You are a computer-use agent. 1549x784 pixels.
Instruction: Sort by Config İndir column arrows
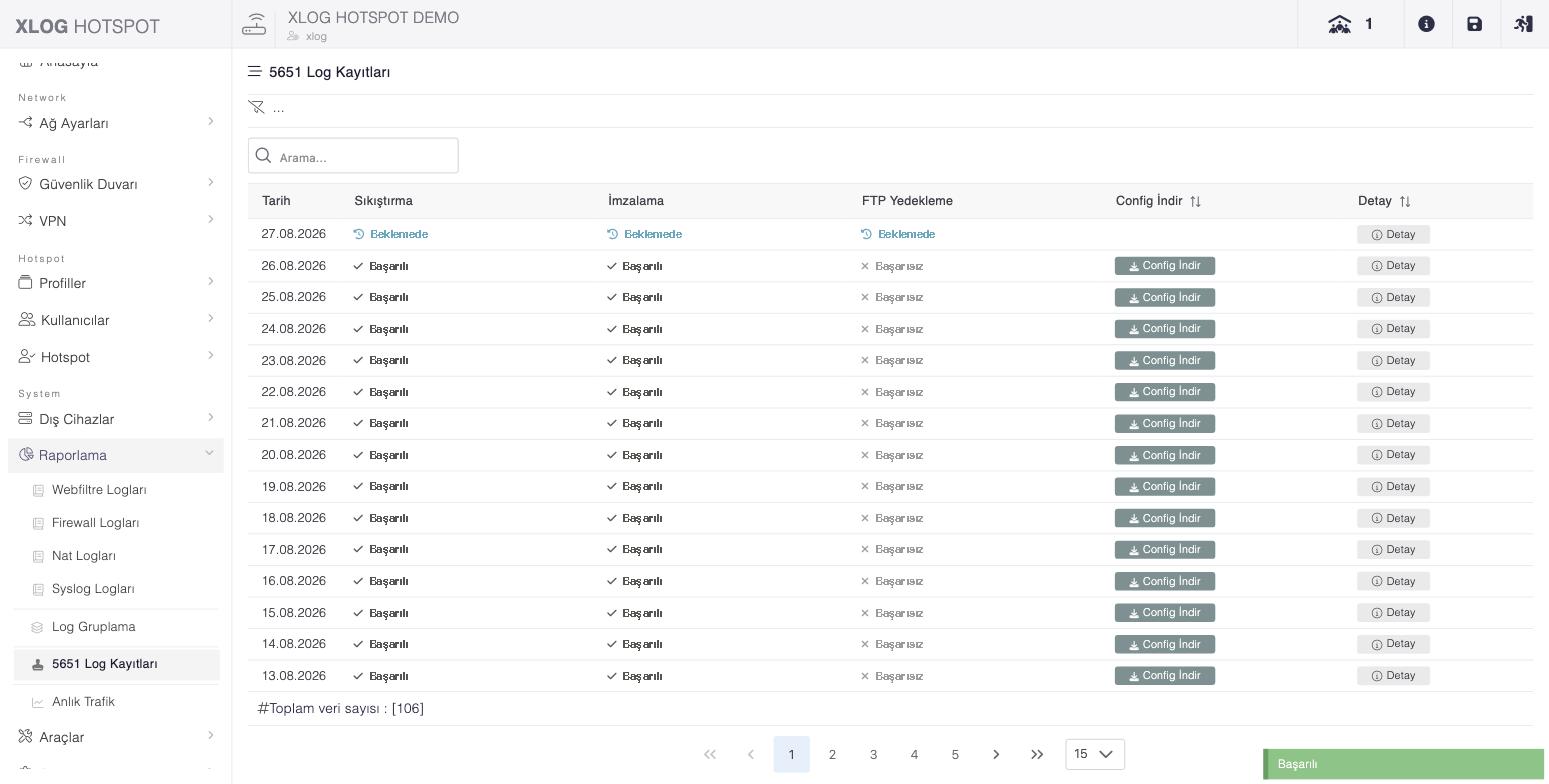point(1195,202)
